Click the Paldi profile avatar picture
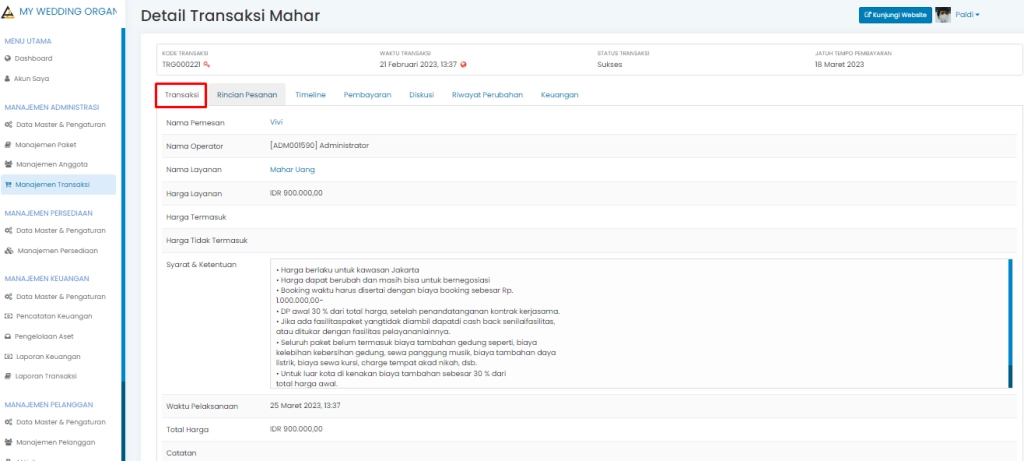The image size is (1024, 461). coord(943,14)
